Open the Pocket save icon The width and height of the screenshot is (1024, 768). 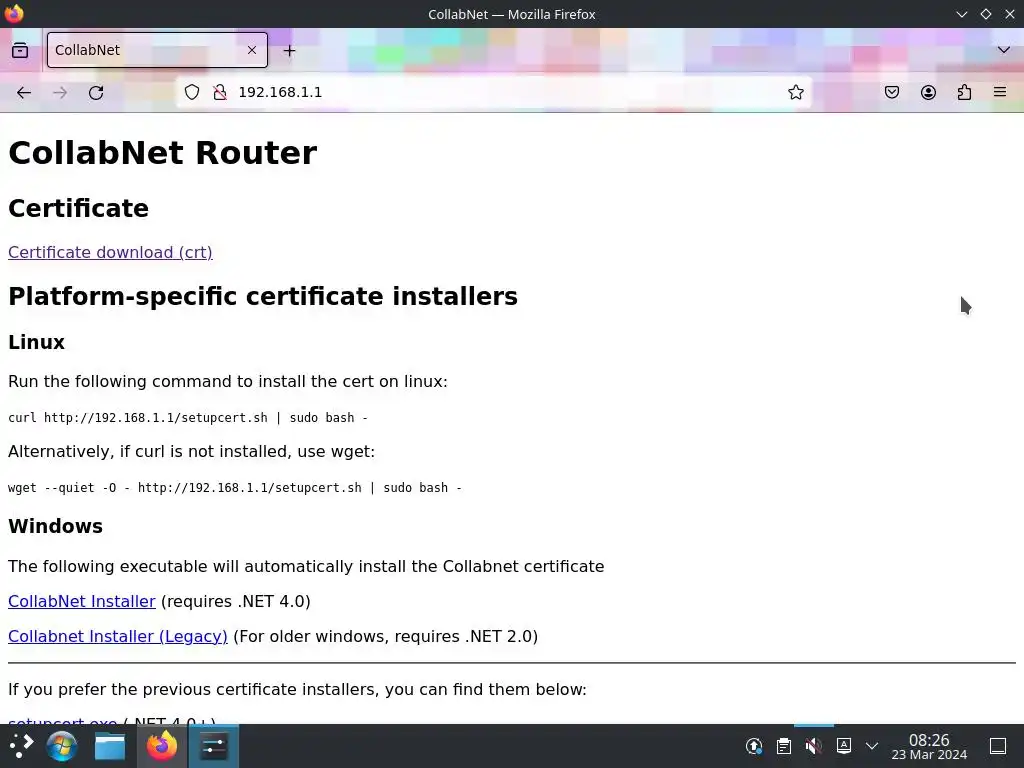click(891, 92)
